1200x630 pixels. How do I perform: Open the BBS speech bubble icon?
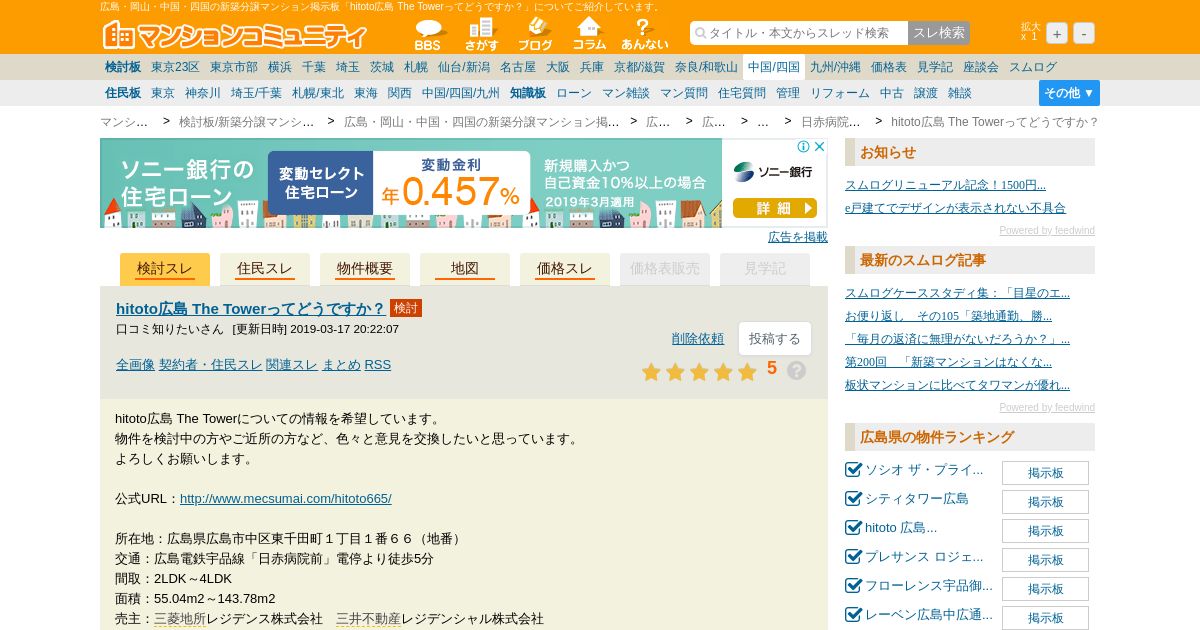click(x=428, y=35)
